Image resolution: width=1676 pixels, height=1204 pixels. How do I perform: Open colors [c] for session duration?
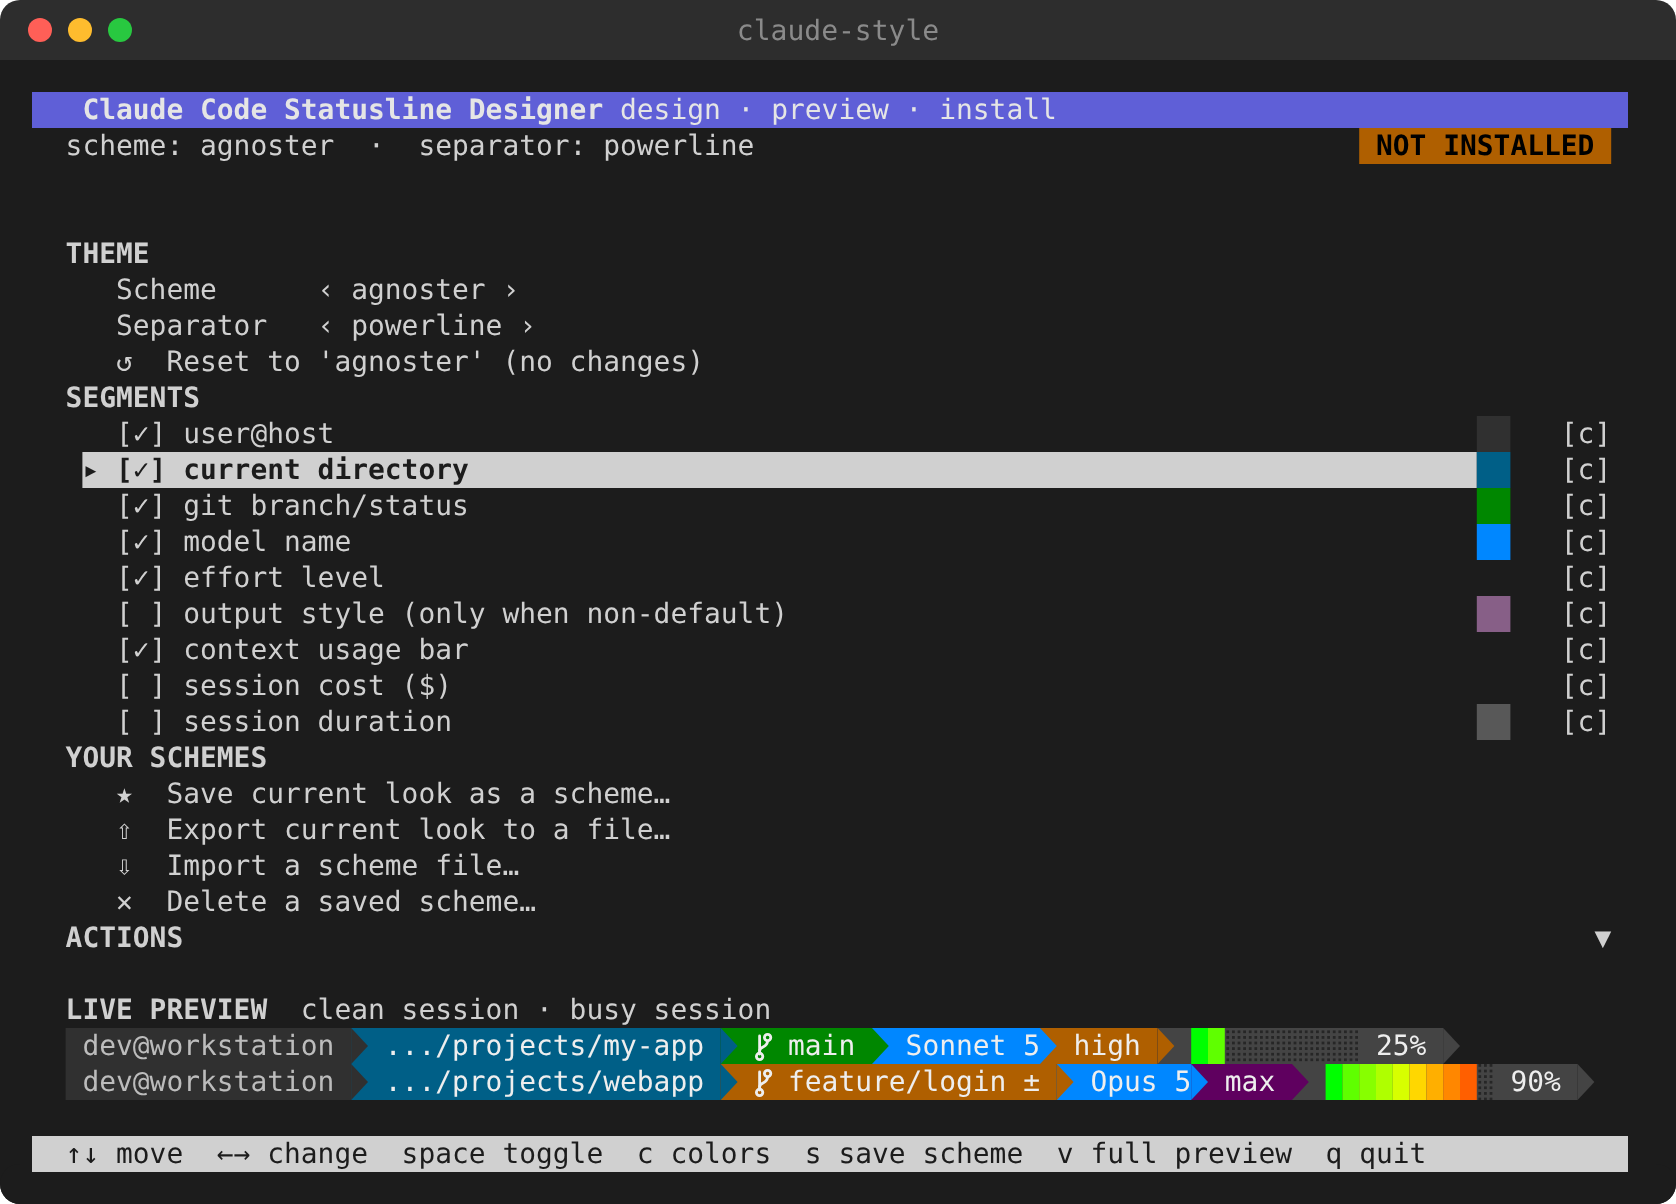click(1586, 722)
